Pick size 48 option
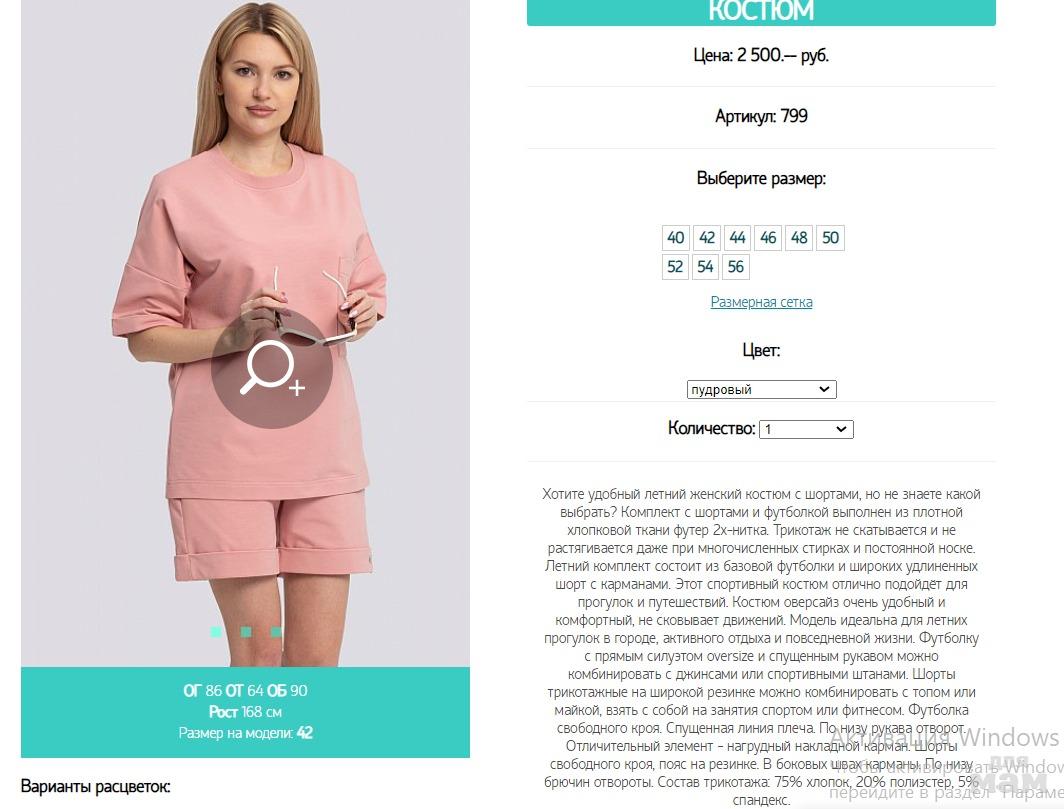The height and width of the screenshot is (809, 1064). (799, 238)
